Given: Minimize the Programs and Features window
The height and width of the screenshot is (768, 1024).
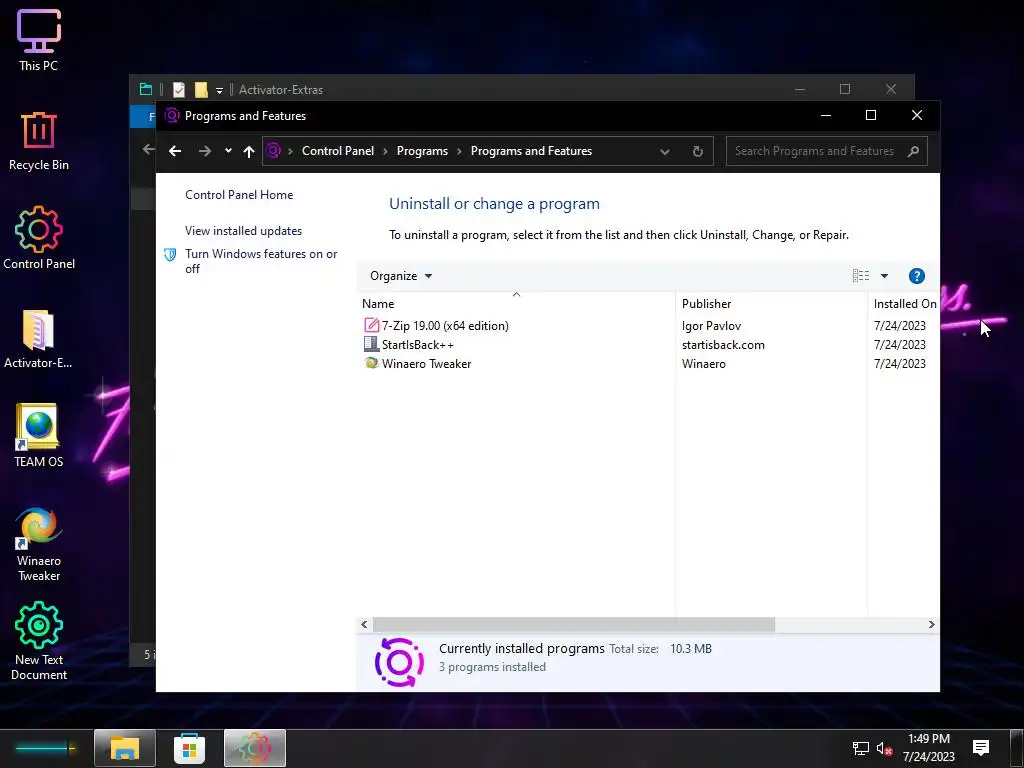Looking at the screenshot, I should 825,115.
